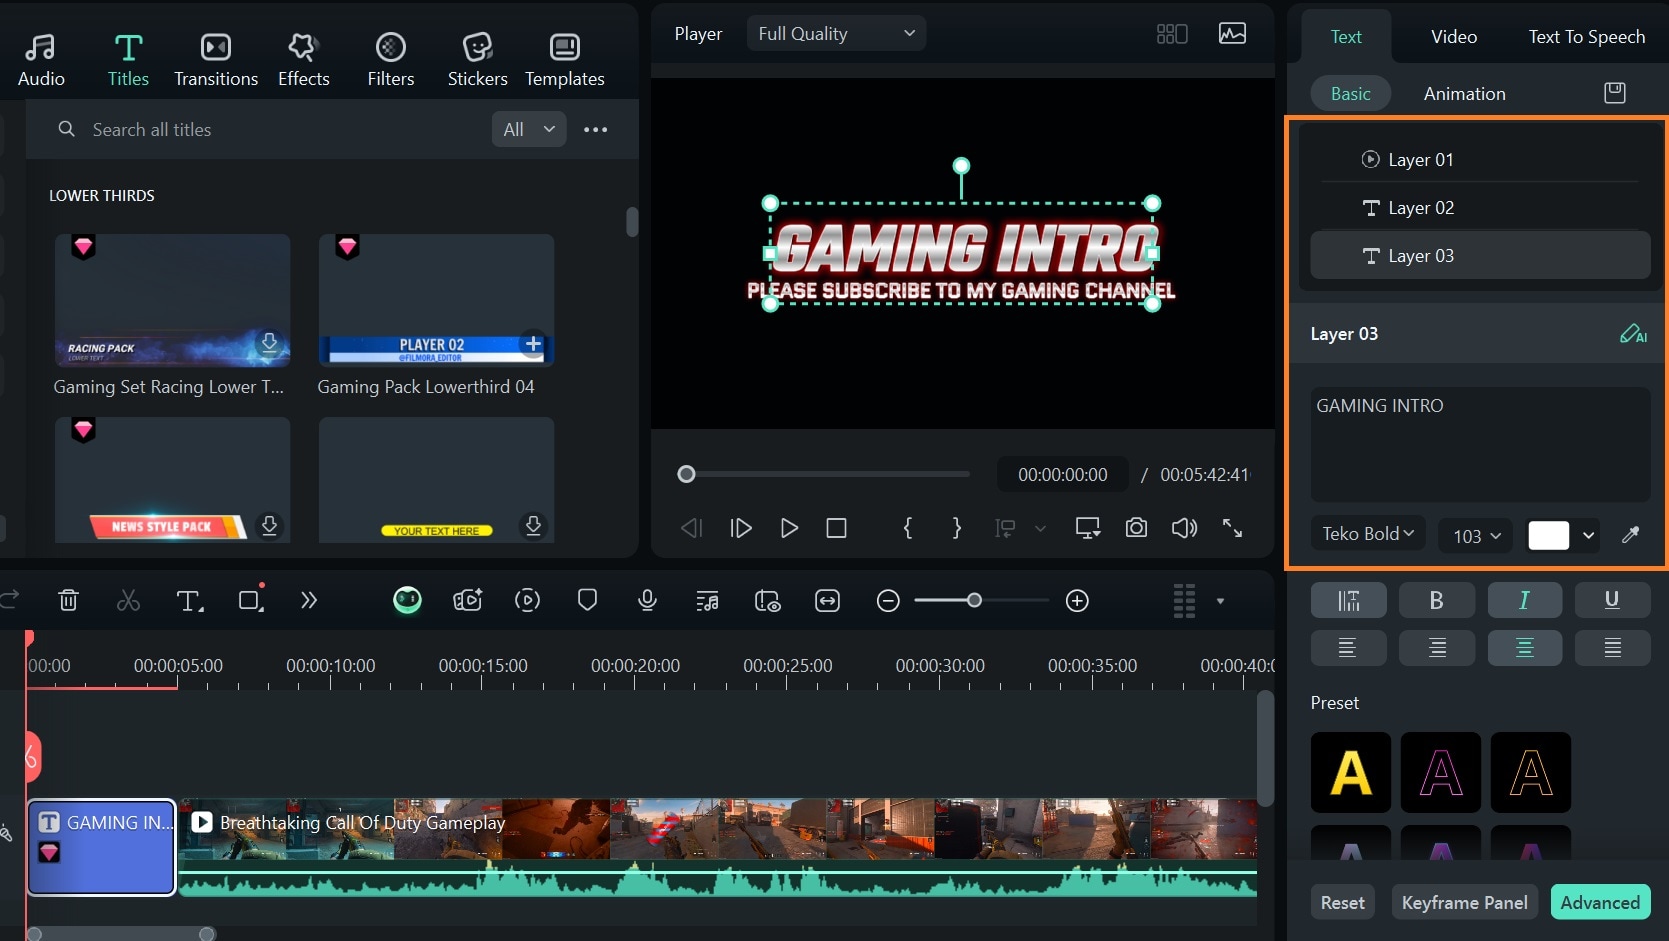Open the display output monitor options
The width and height of the screenshot is (1669, 941).
click(1088, 528)
